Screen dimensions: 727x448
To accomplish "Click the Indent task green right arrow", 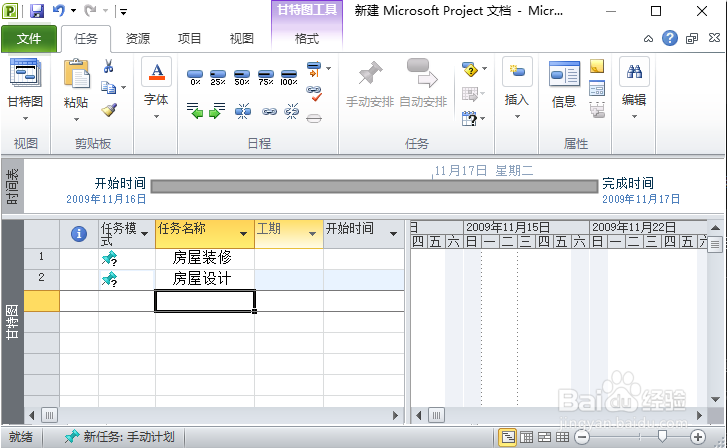I will point(217,111).
